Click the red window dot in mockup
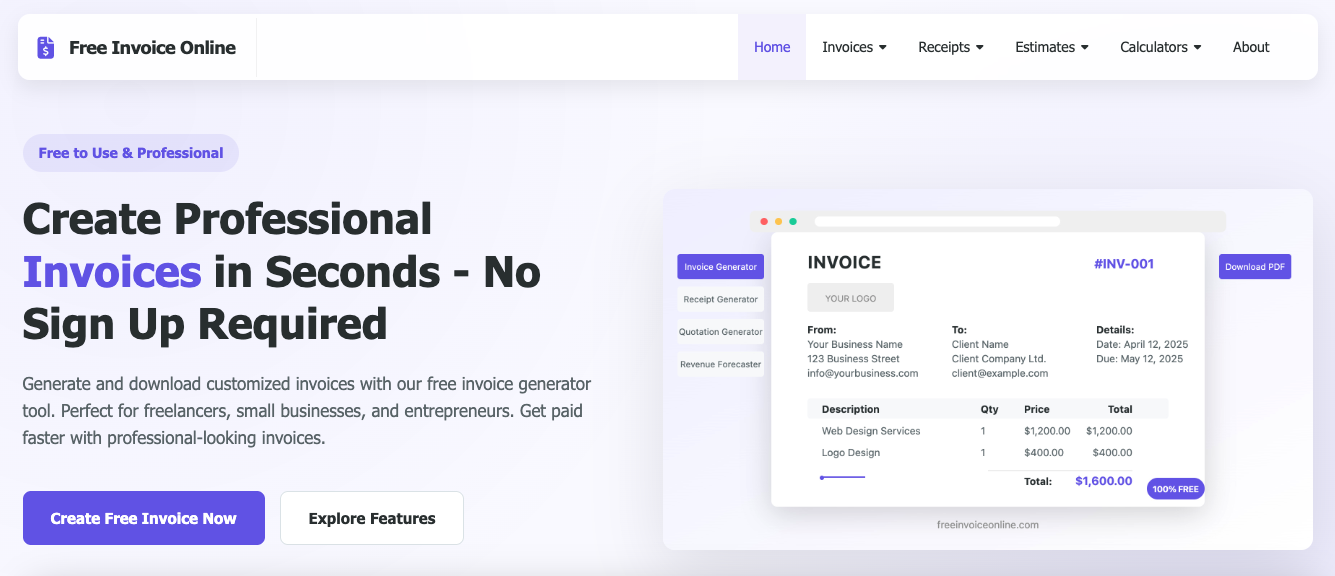1335x576 pixels. (764, 221)
